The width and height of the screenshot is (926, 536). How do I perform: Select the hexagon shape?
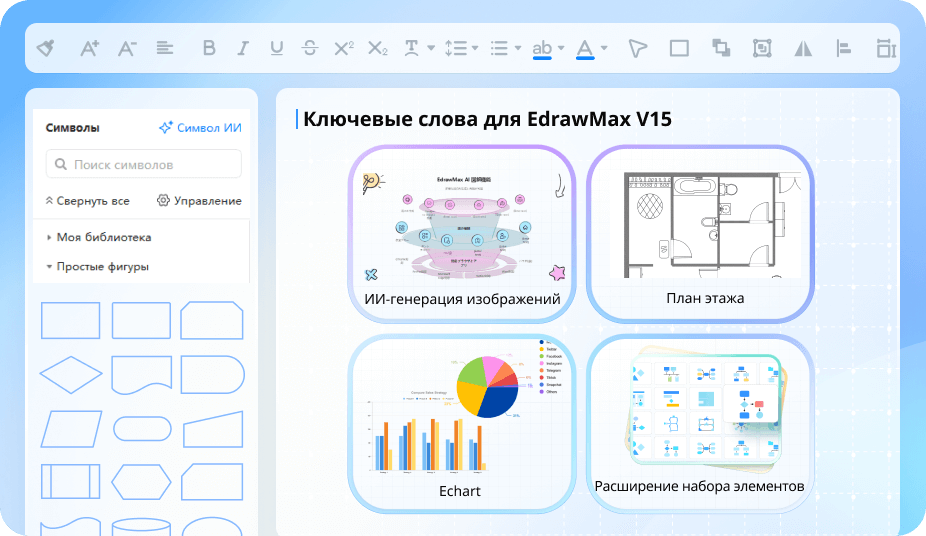[141, 482]
